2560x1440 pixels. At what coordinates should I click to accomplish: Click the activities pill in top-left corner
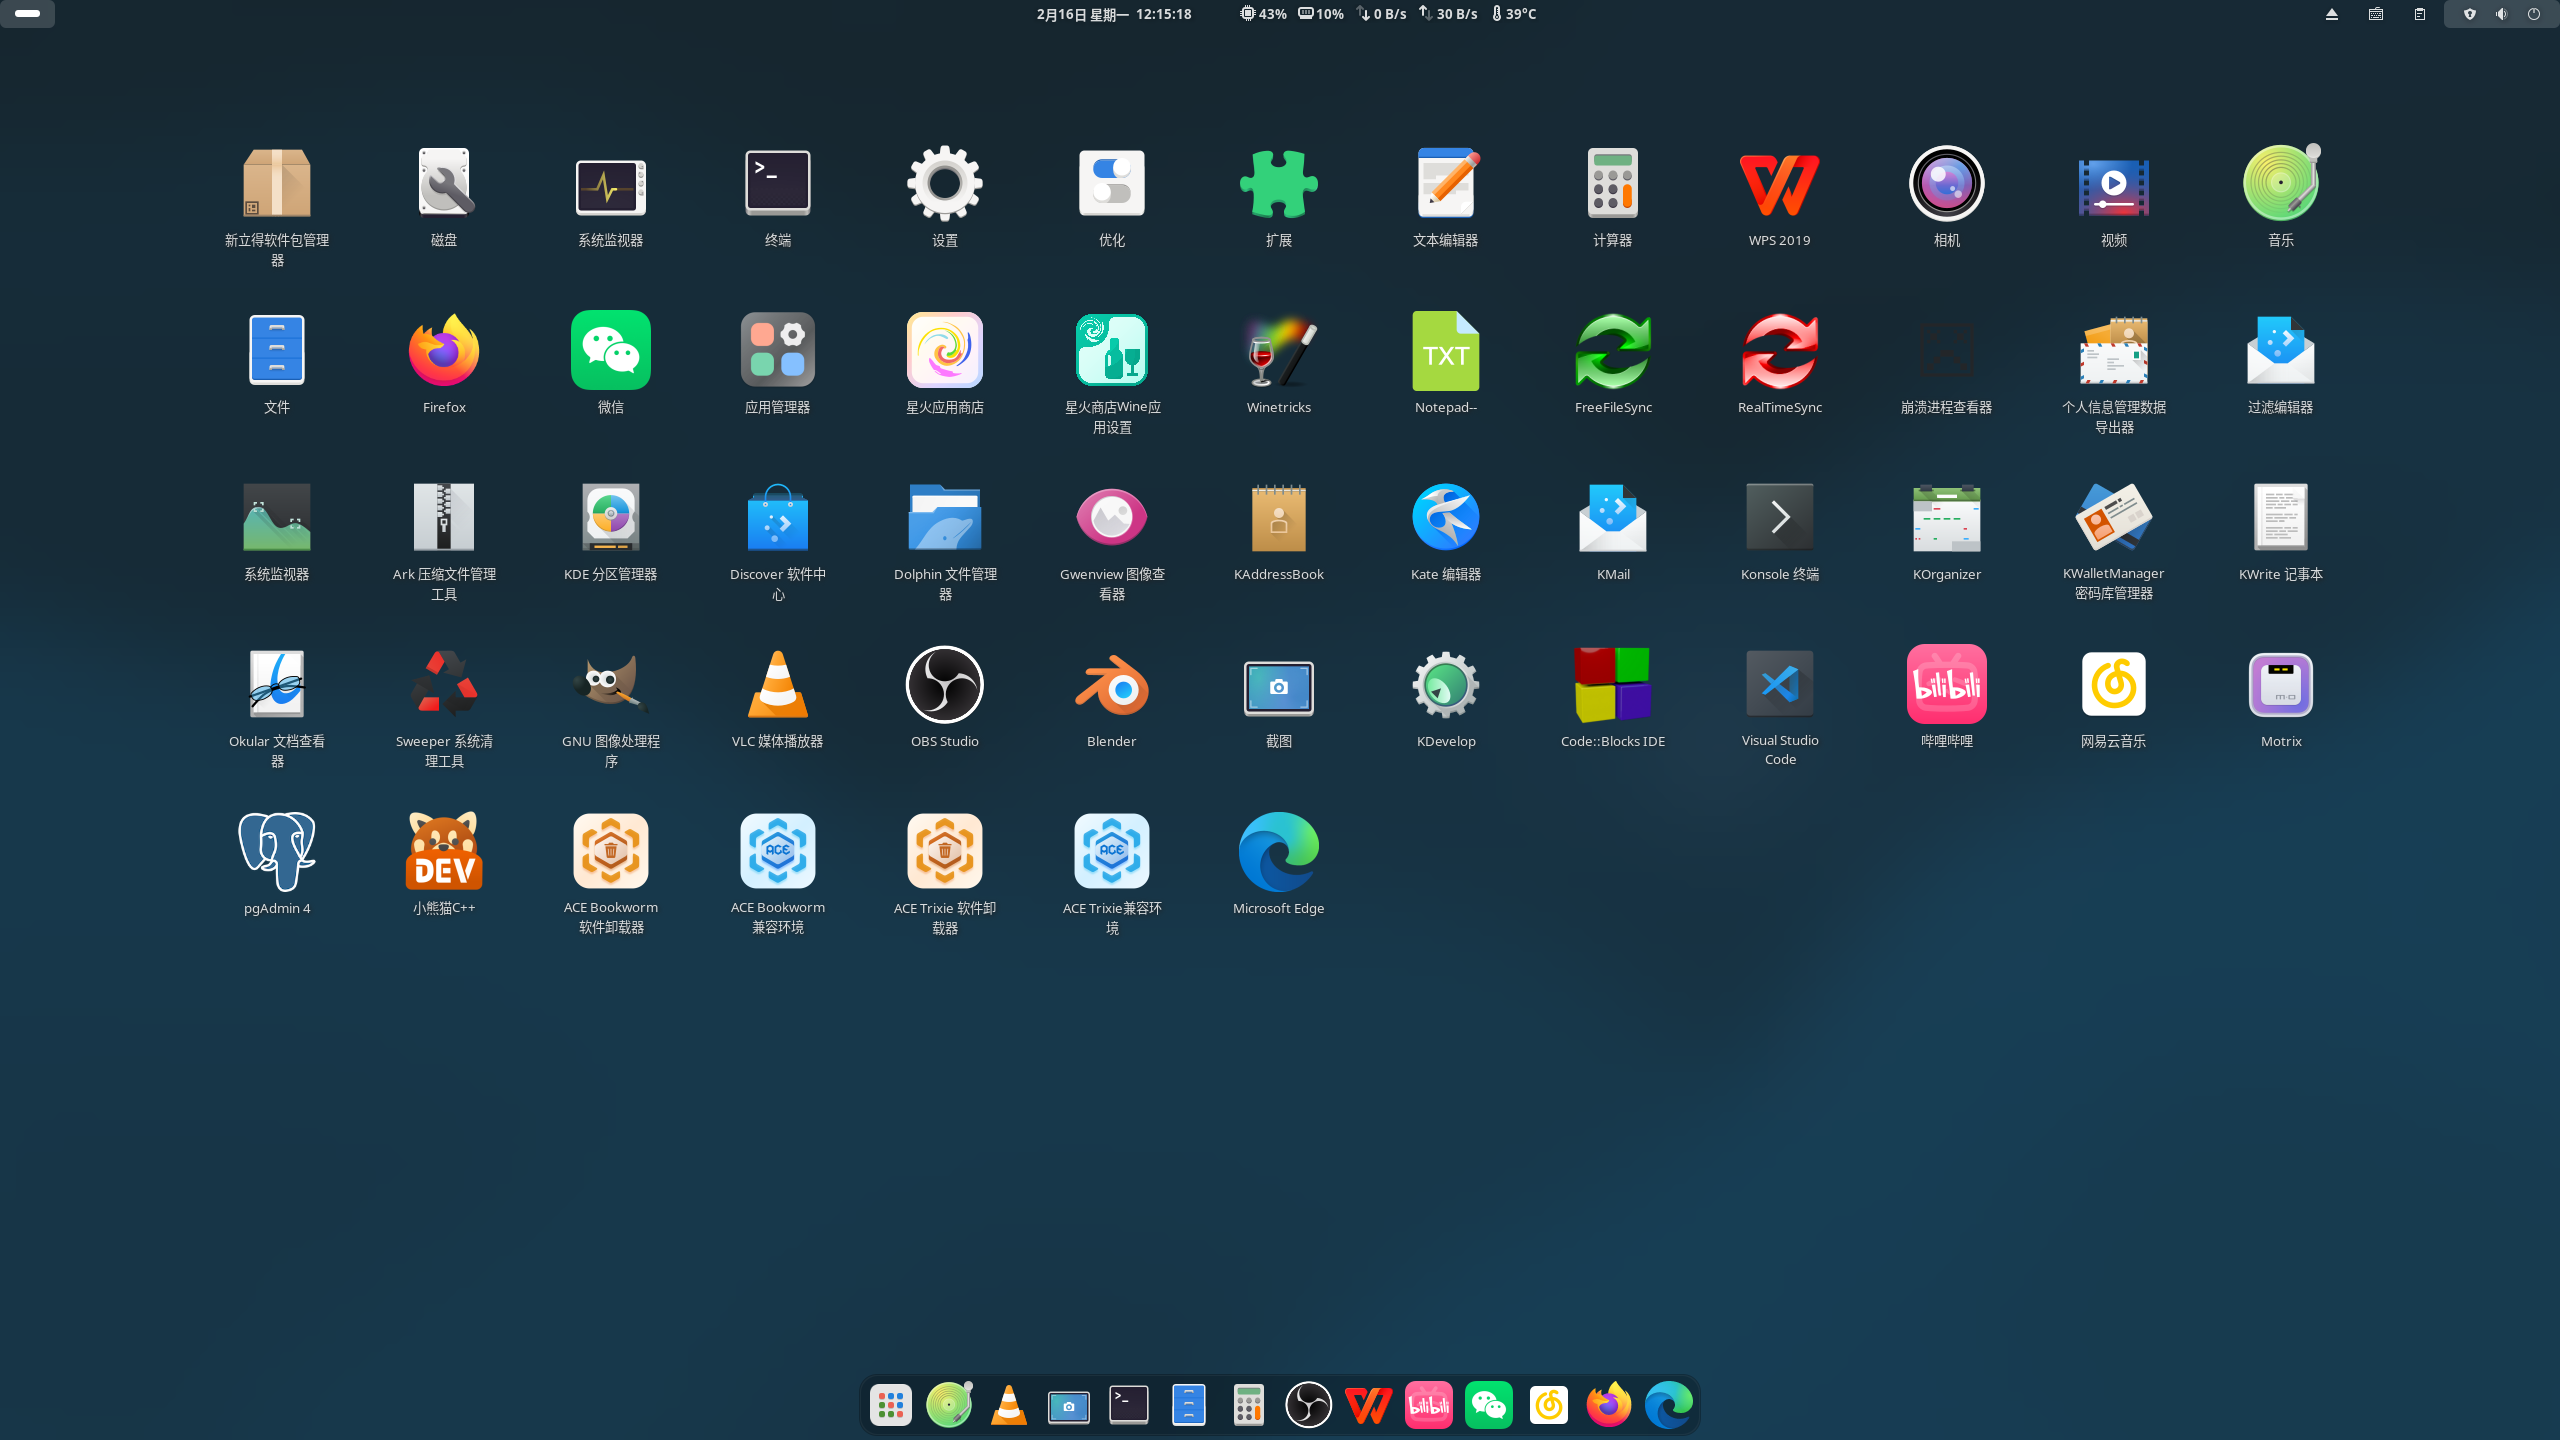(28, 14)
